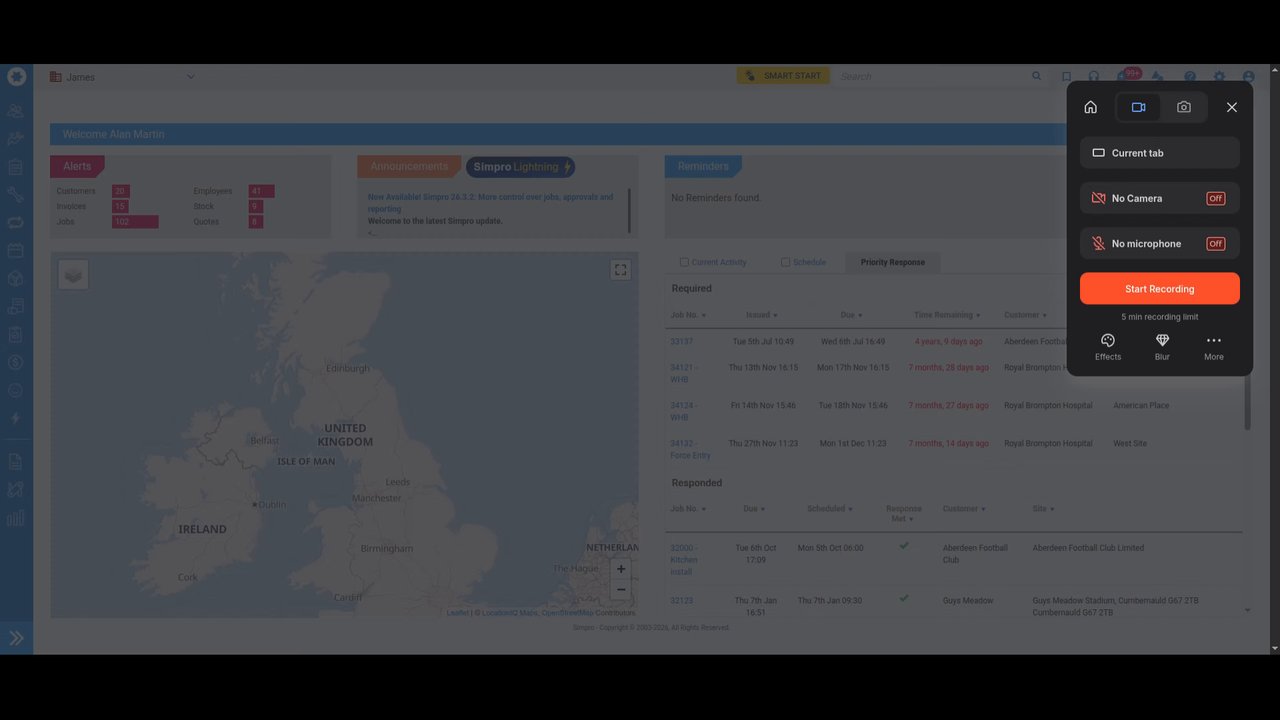Click the announcements panel scrollbar

[630, 210]
